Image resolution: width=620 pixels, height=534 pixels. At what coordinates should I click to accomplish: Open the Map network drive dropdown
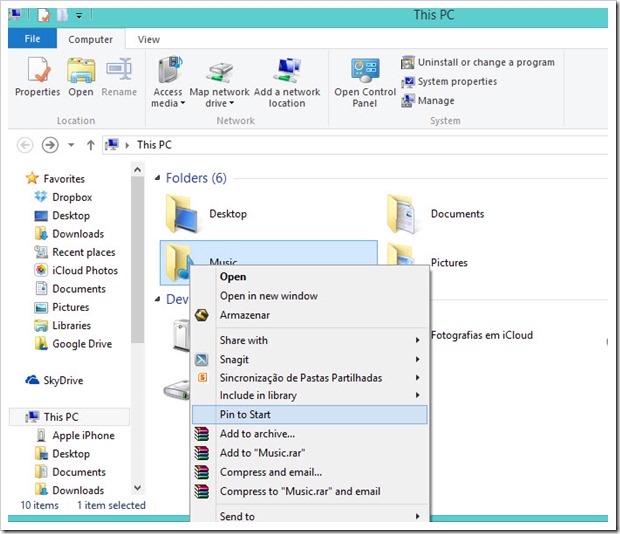pyautogui.click(x=219, y=82)
